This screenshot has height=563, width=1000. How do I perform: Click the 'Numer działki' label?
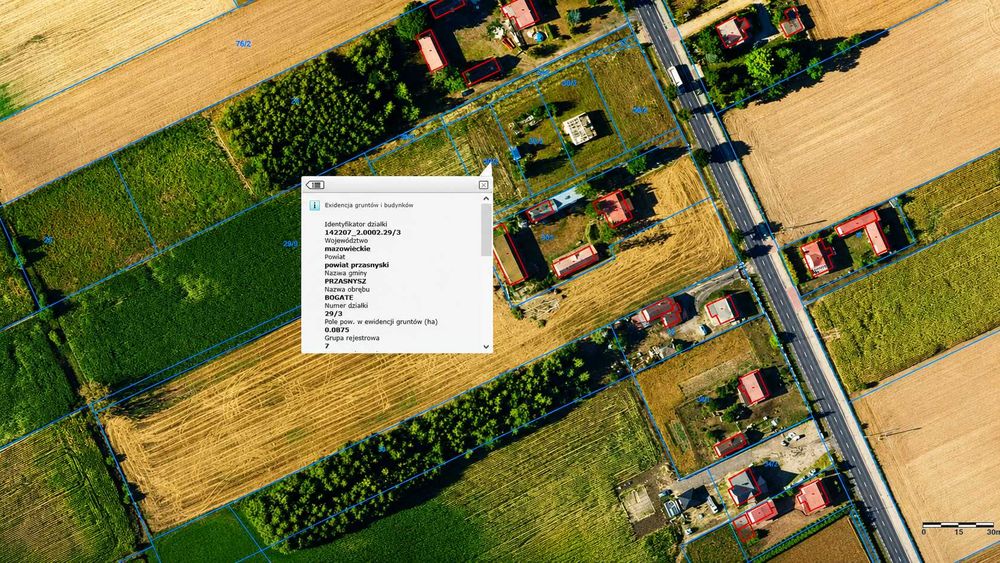click(346, 306)
